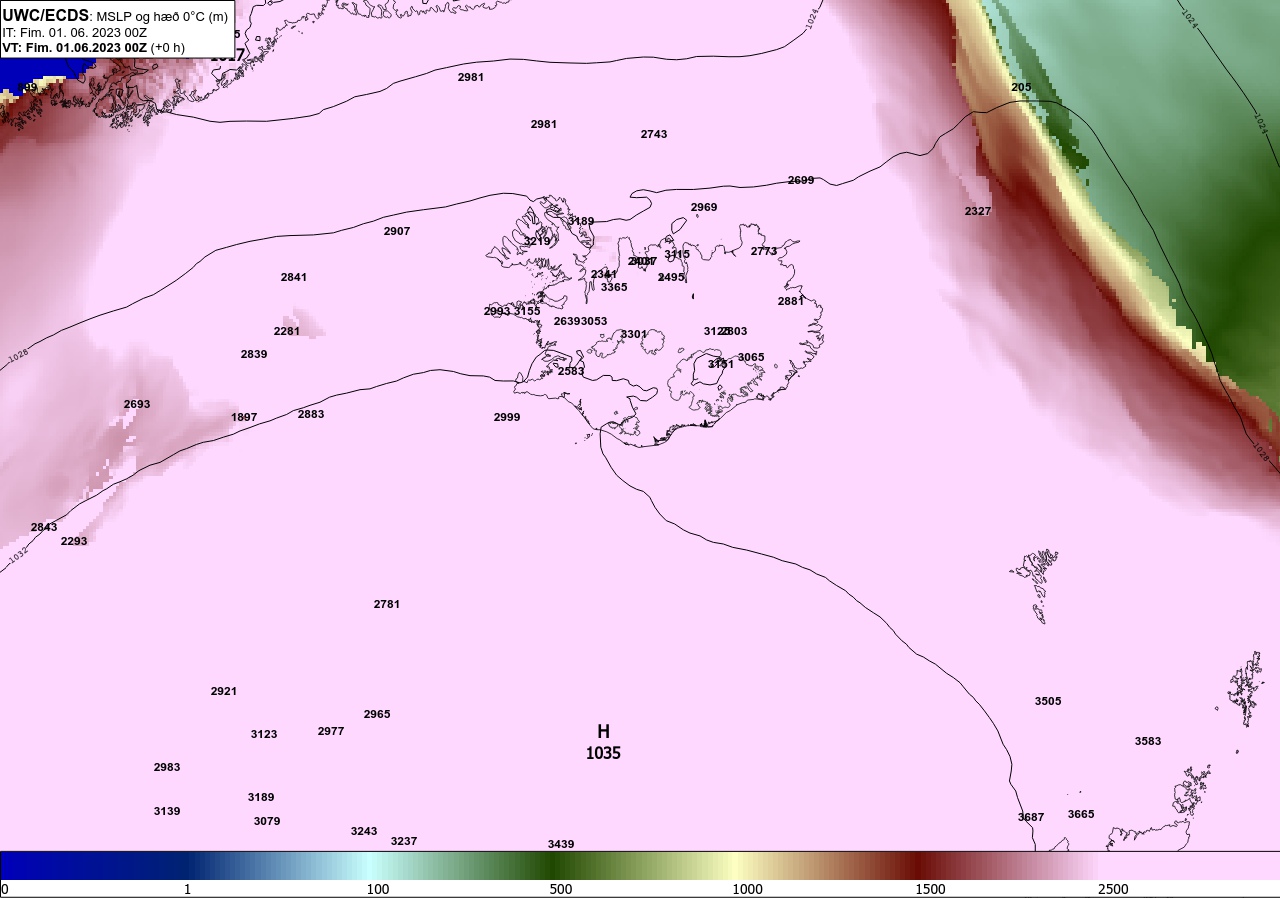Click the 2969 height value
This screenshot has height=898, width=1280.
pyautogui.click(x=704, y=207)
